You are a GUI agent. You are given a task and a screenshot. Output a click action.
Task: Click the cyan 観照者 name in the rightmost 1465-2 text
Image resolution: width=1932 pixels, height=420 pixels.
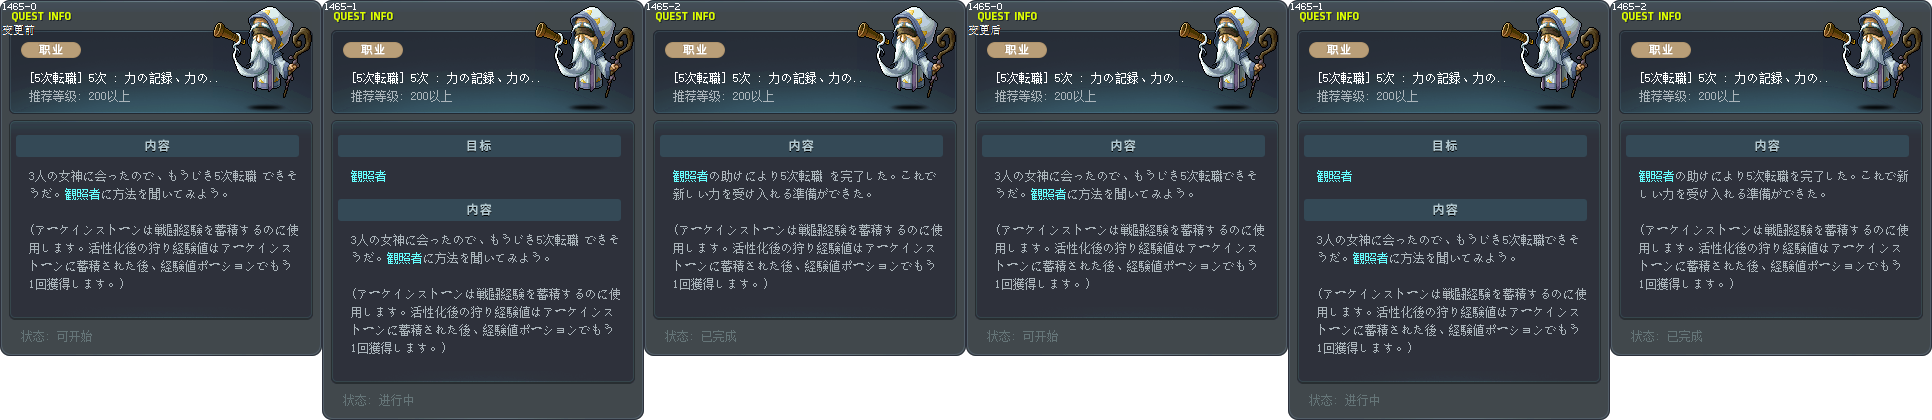(x=1656, y=176)
